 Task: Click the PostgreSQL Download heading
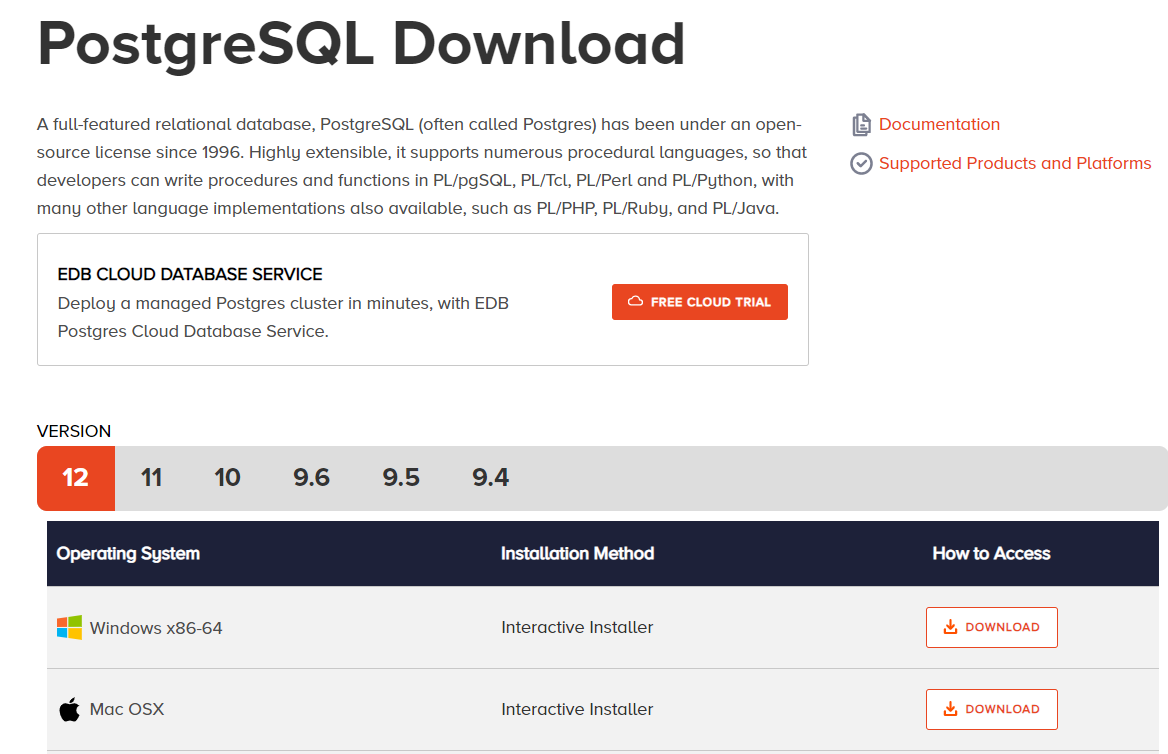[x=361, y=45]
